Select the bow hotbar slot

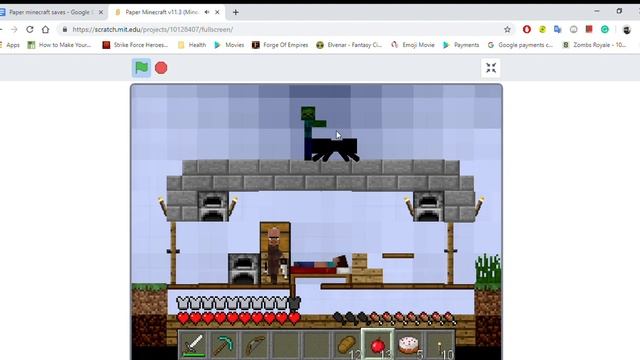pos(255,345)
